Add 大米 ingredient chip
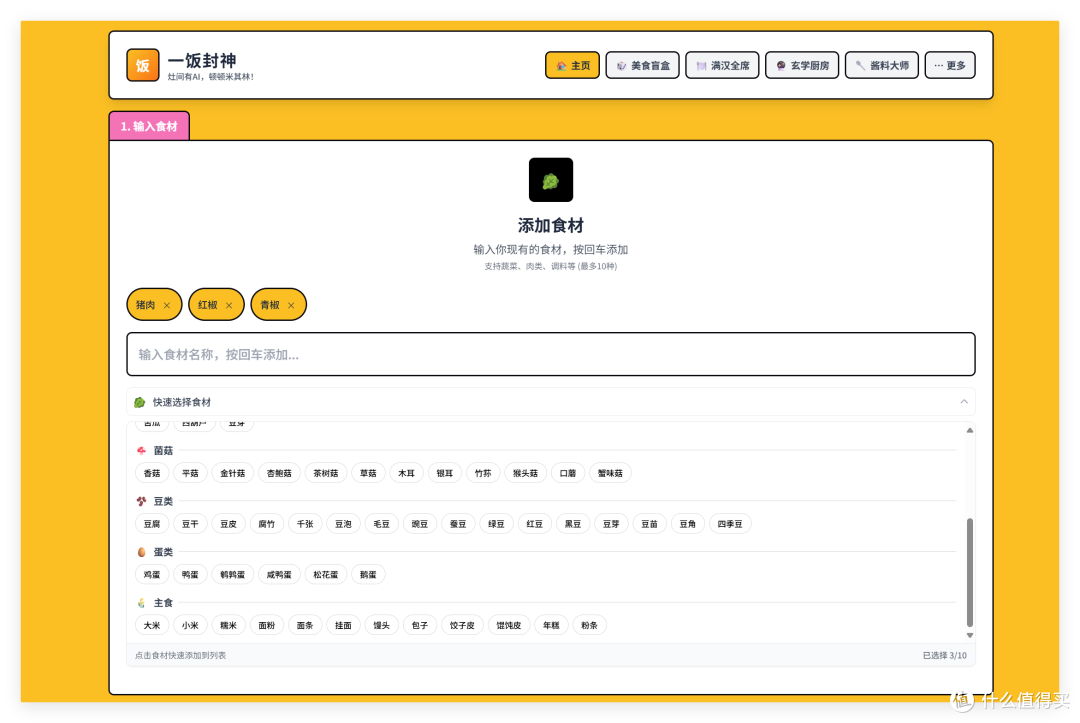 152,625
